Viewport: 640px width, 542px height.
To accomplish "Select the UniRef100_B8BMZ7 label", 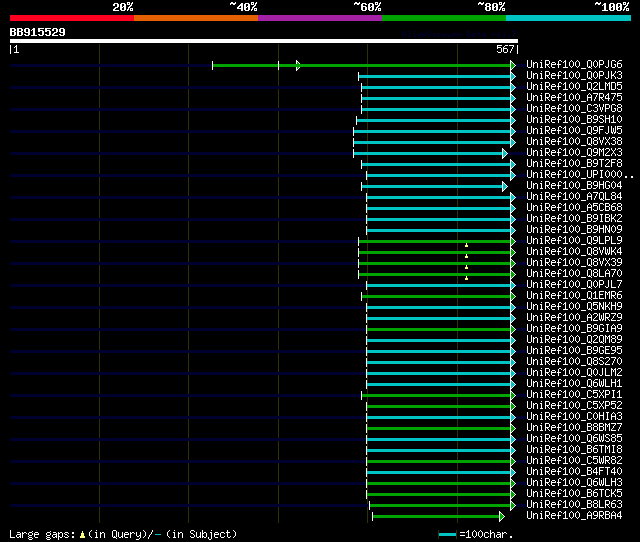I will 574,428.
